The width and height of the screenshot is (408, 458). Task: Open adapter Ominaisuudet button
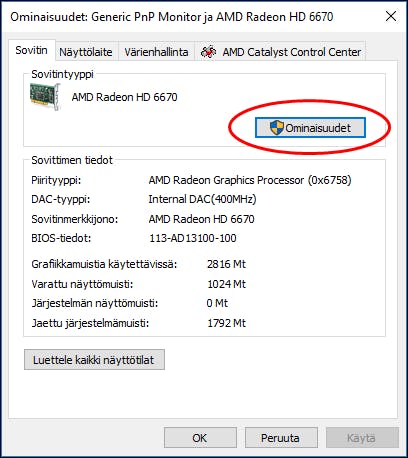310,128
